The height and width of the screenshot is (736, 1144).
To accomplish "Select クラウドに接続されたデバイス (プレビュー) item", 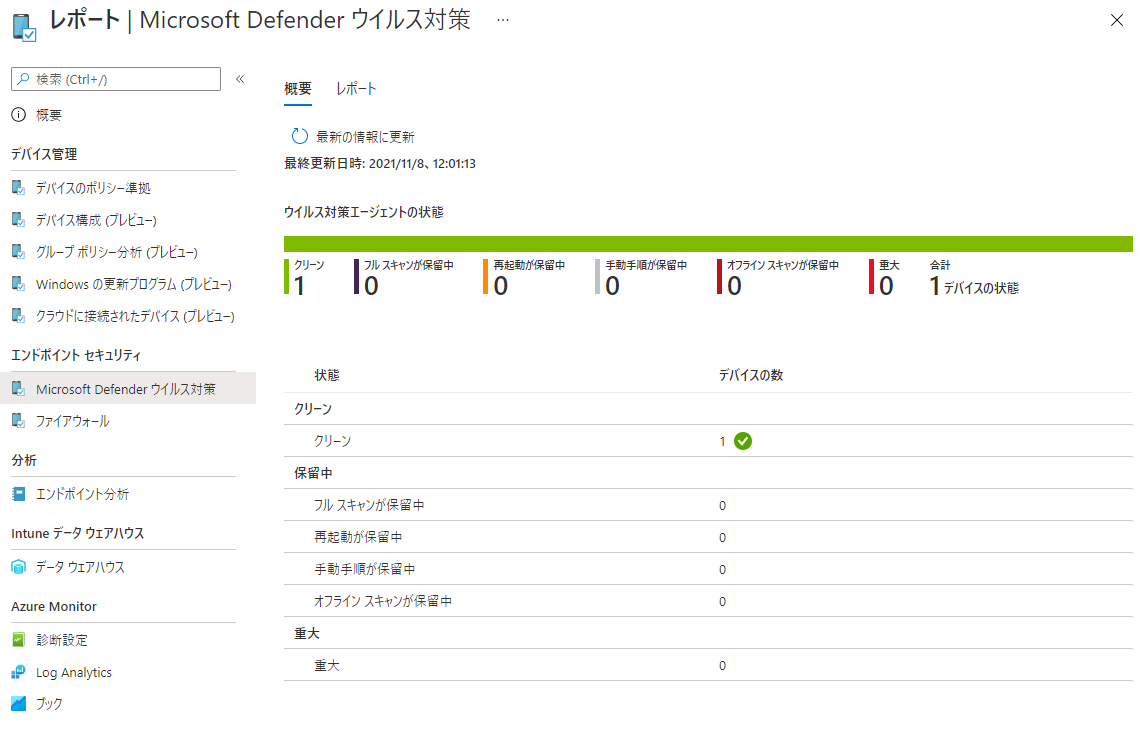I will (135, 316).
